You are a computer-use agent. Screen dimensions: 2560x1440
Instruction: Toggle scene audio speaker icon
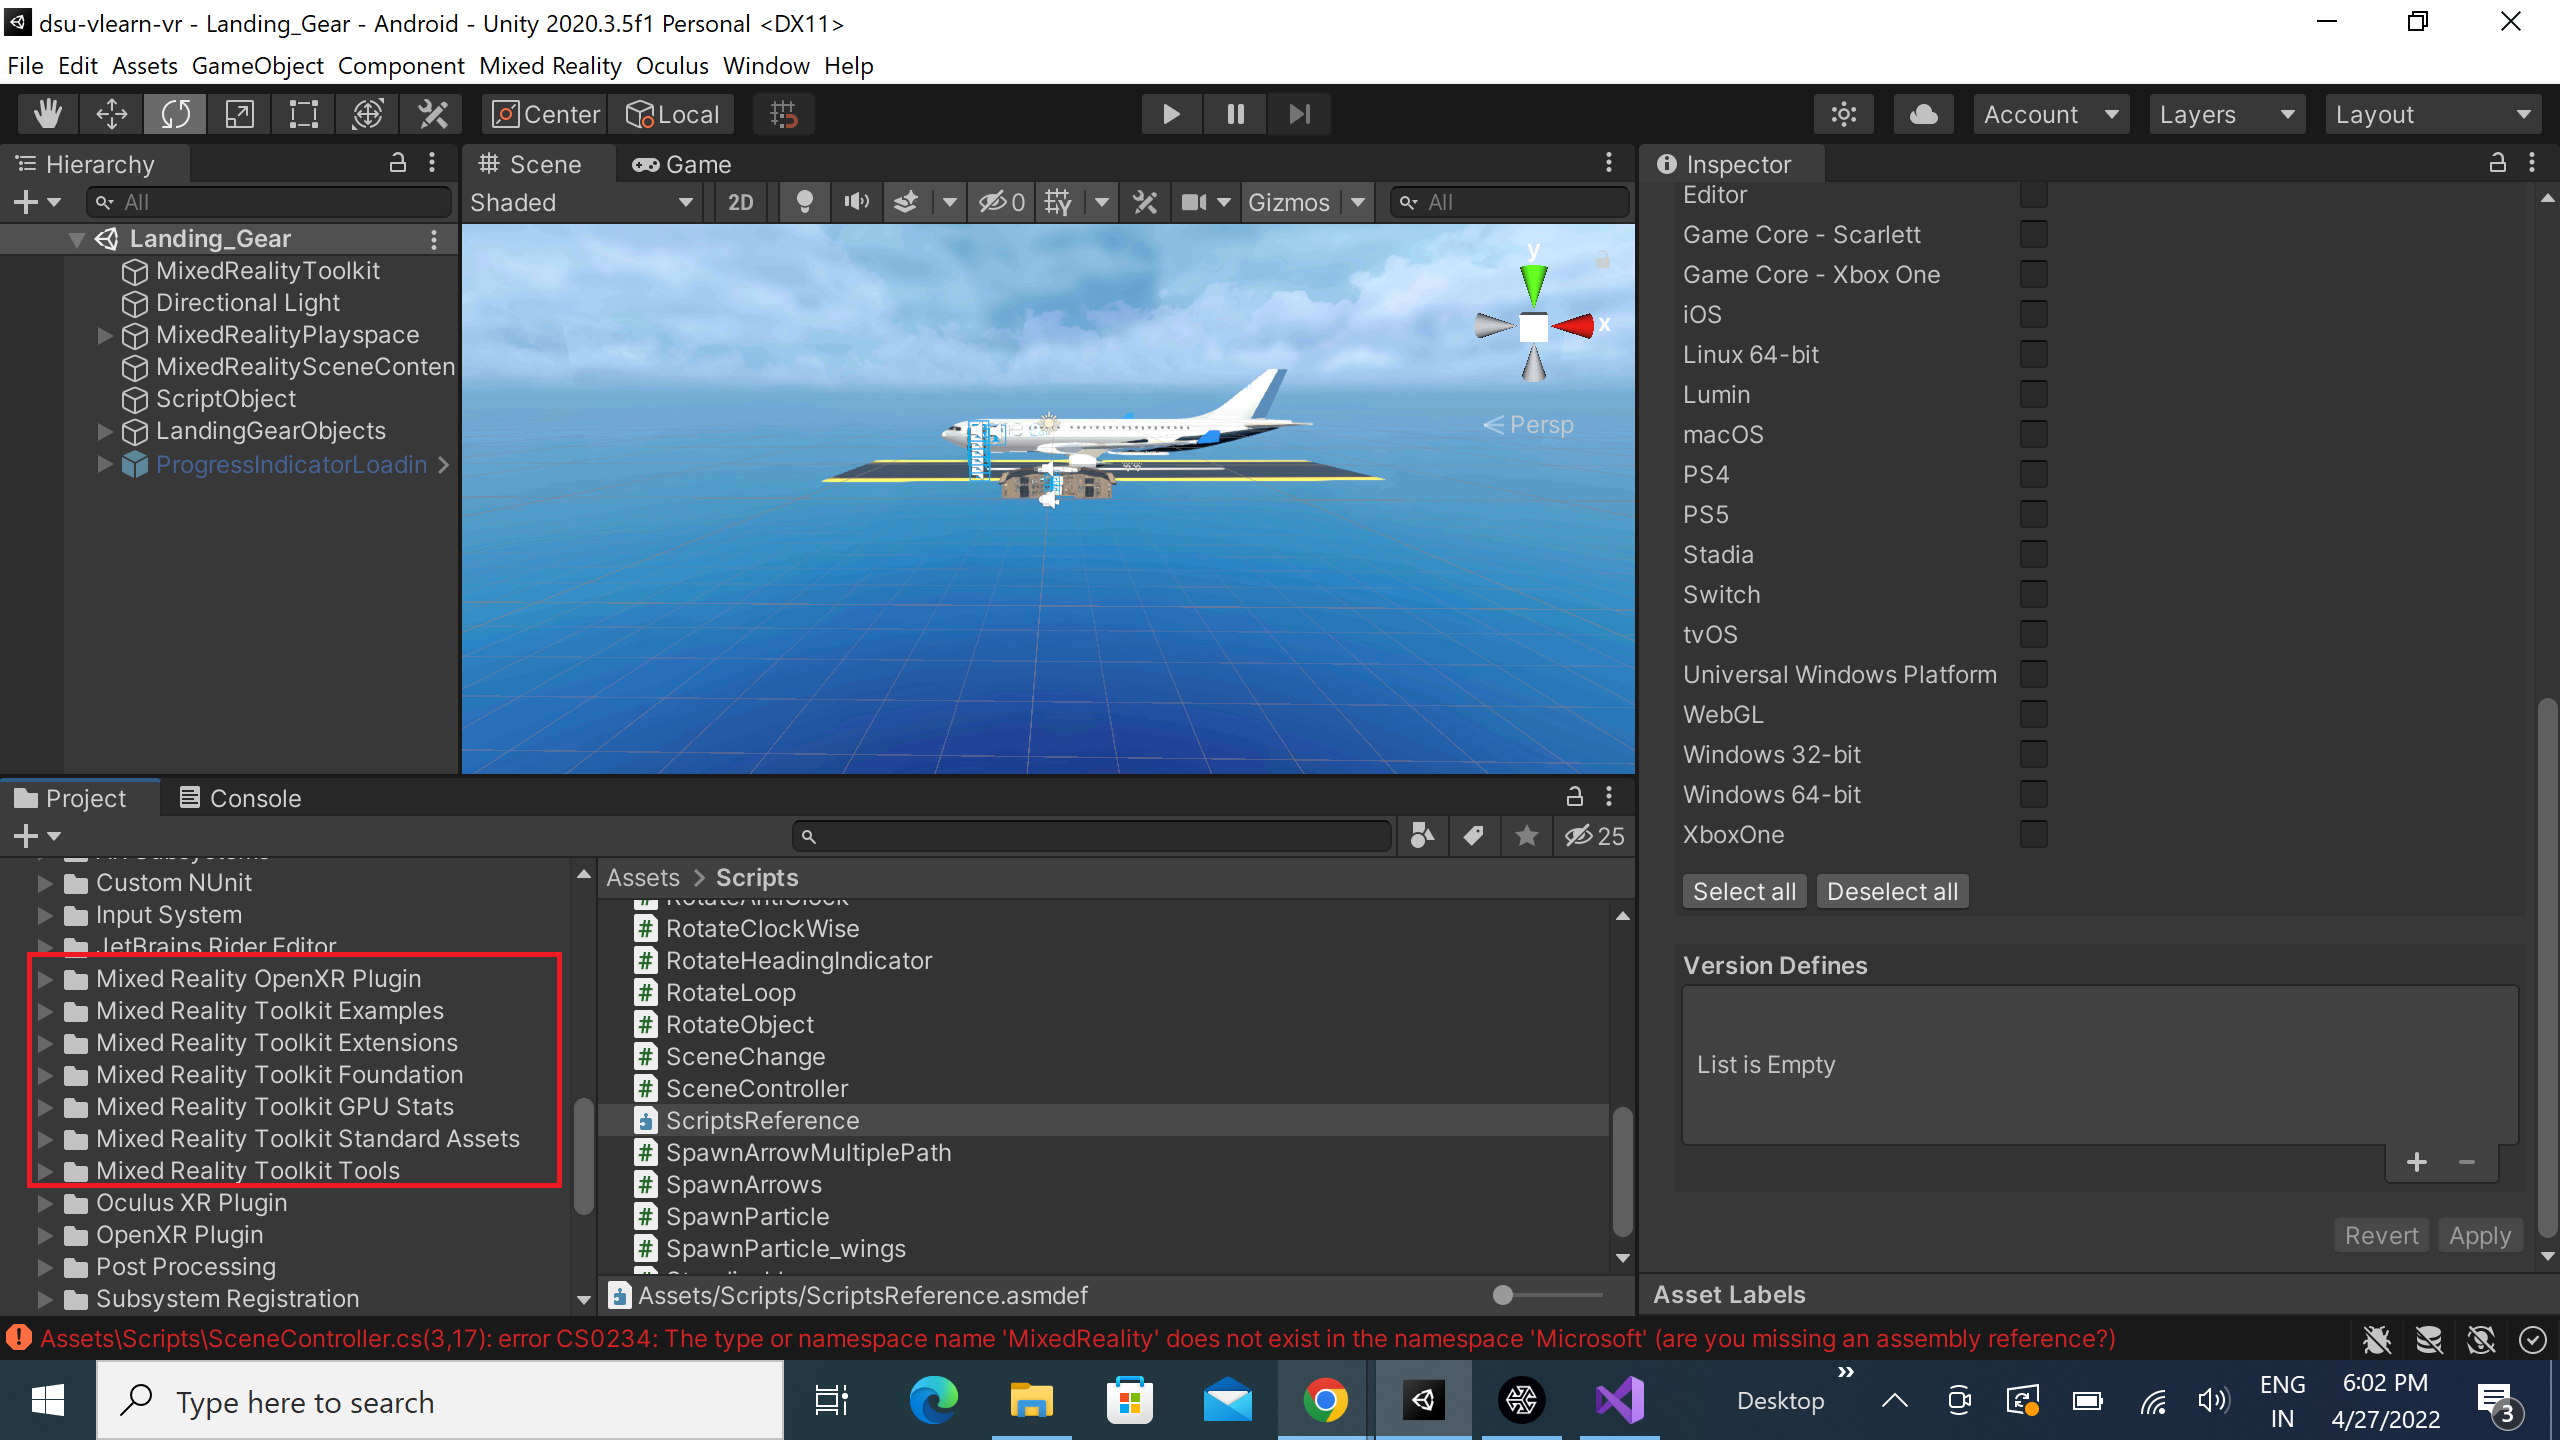click(x=856, y=202)
